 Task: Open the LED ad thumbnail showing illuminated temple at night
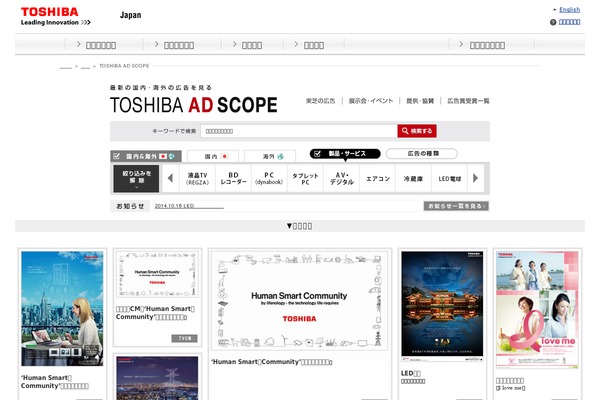442,307
